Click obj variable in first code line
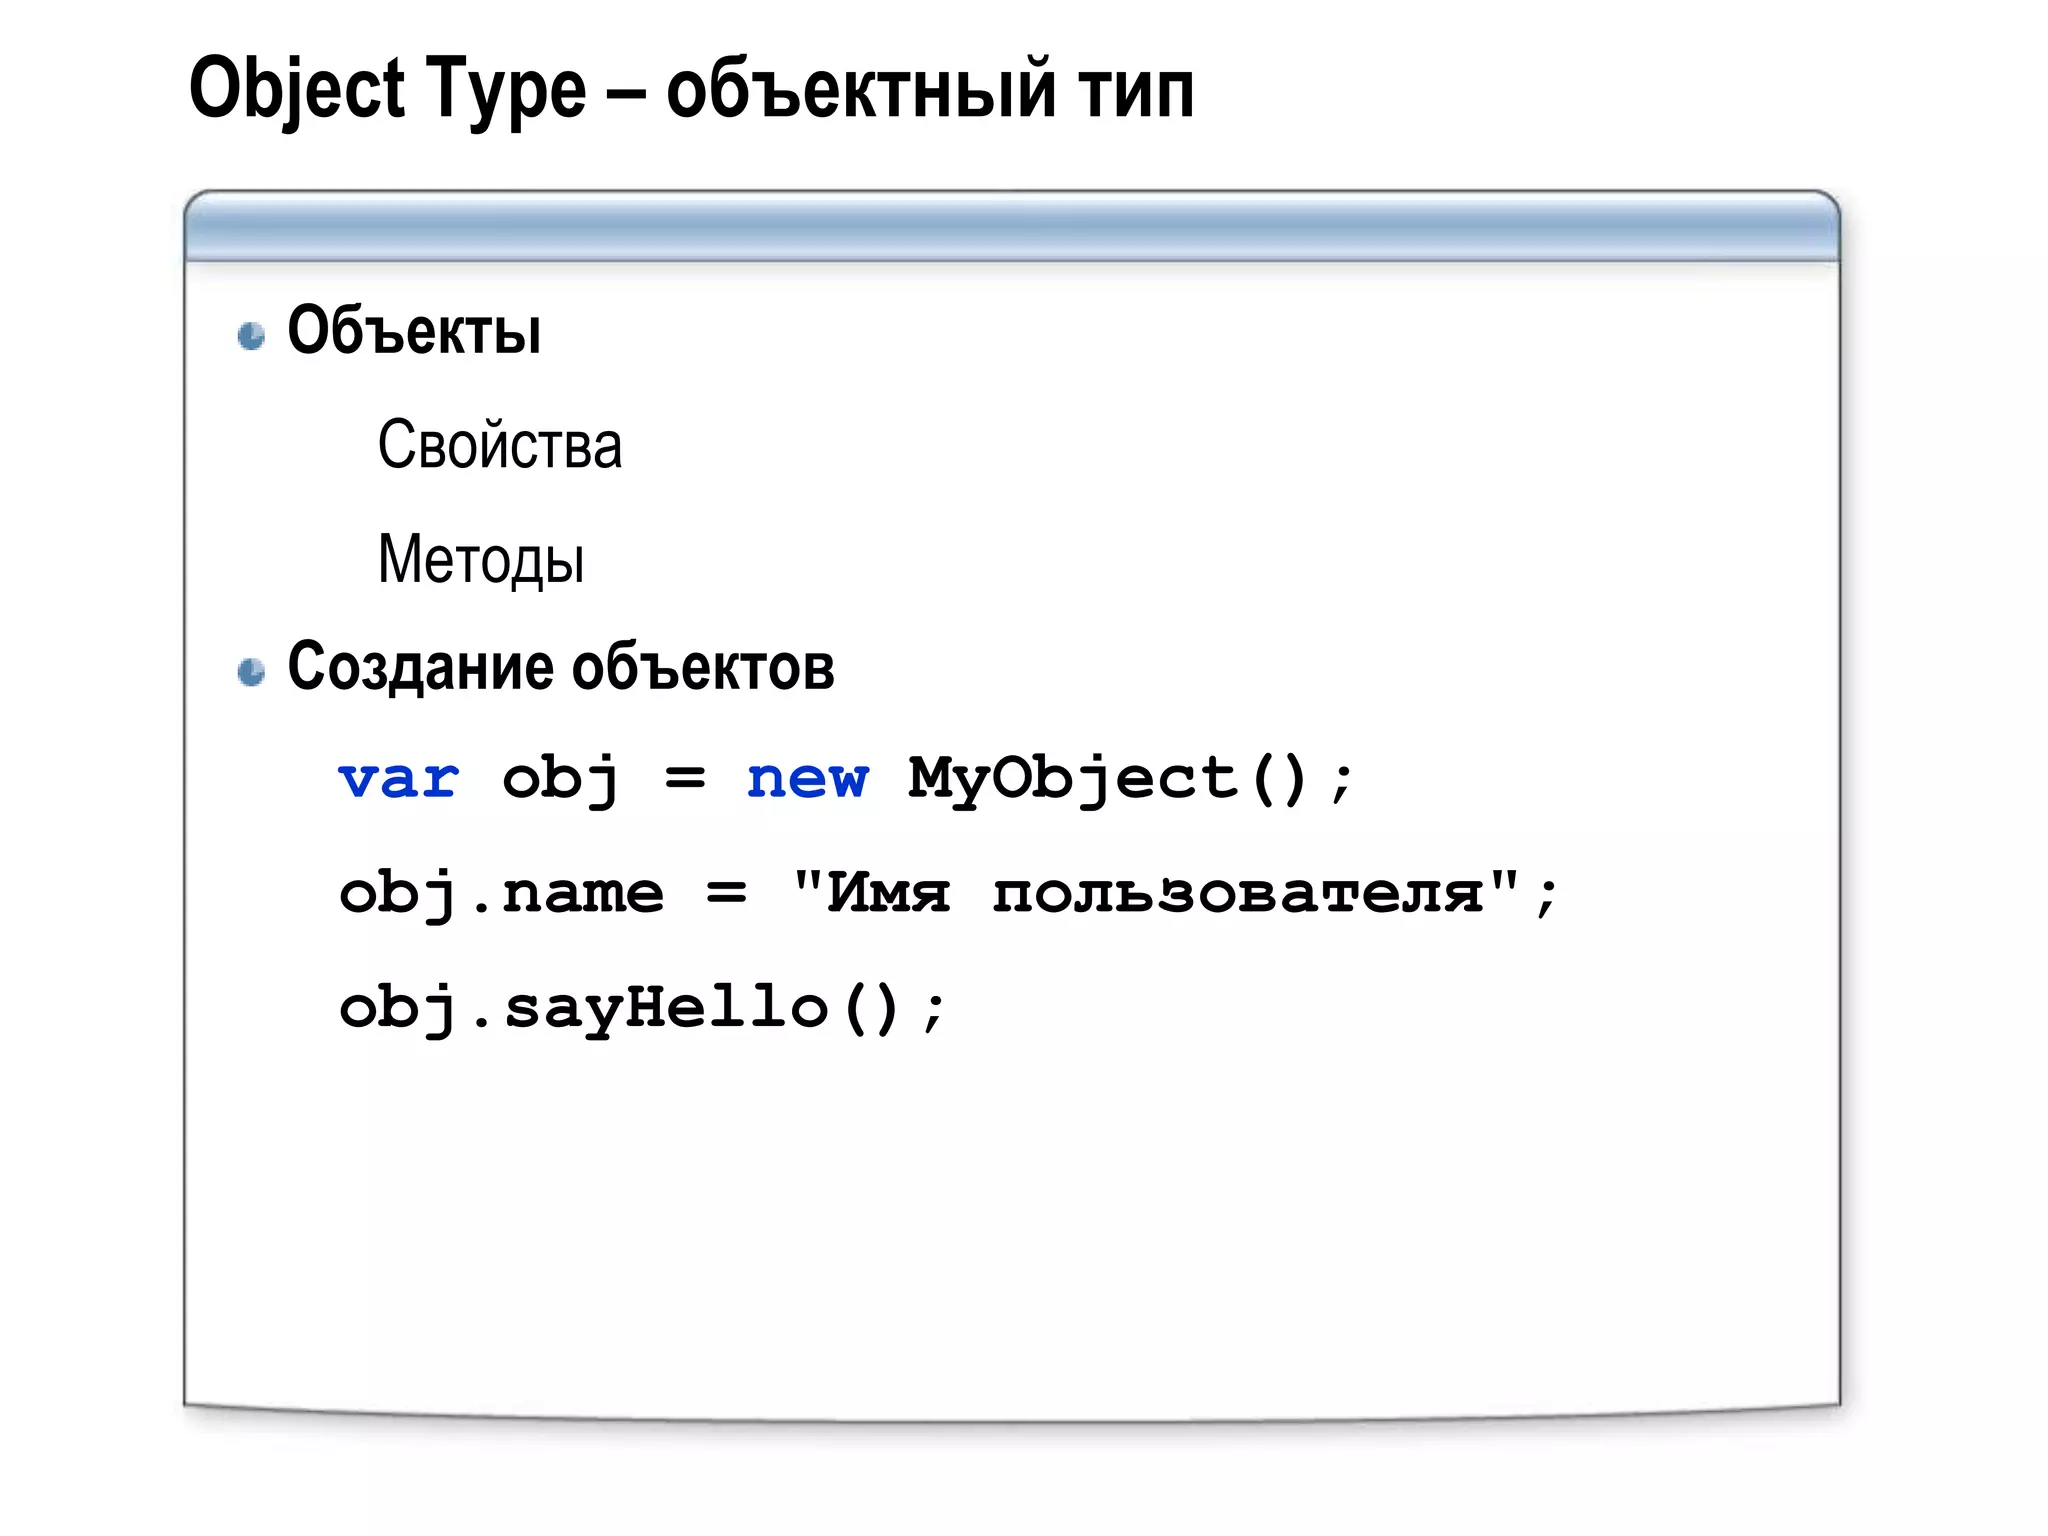Screen dimensions: 2048x1536 tap(560, 779)
